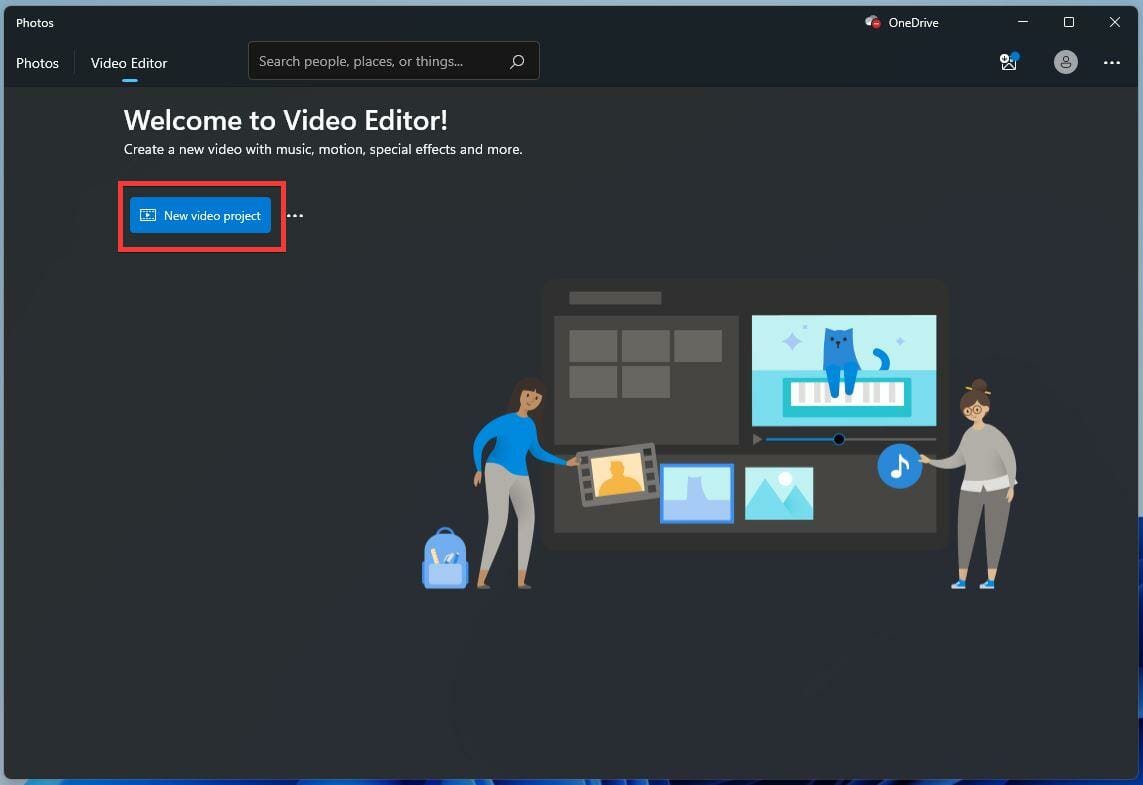Screen dimensions: 1143x785
Task: Click the play button in the cat video illustration
Action: (x=757, y=439)
